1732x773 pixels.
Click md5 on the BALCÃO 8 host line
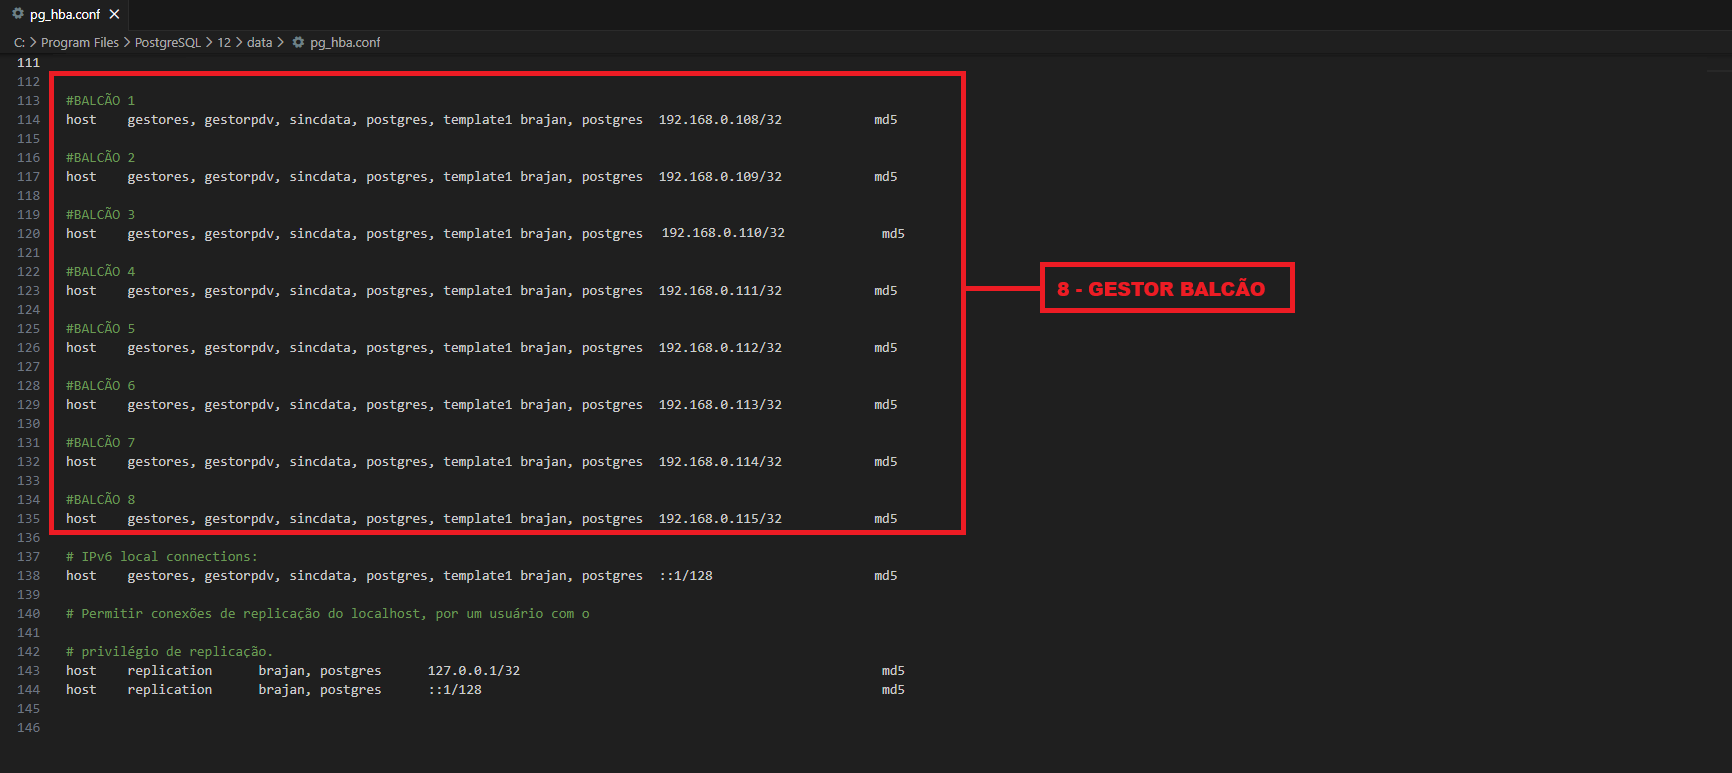885,518
